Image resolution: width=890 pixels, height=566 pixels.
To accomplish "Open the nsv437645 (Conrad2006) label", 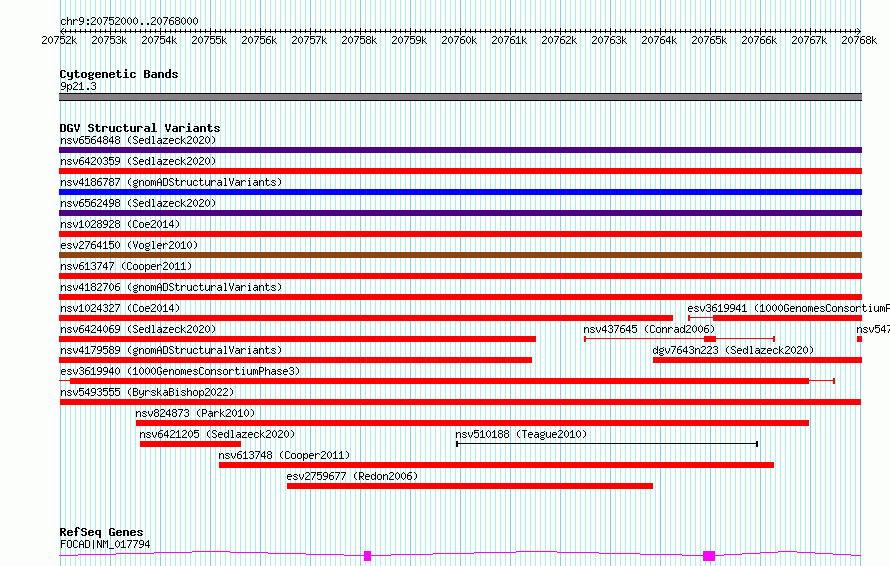I will click(649, 329).
